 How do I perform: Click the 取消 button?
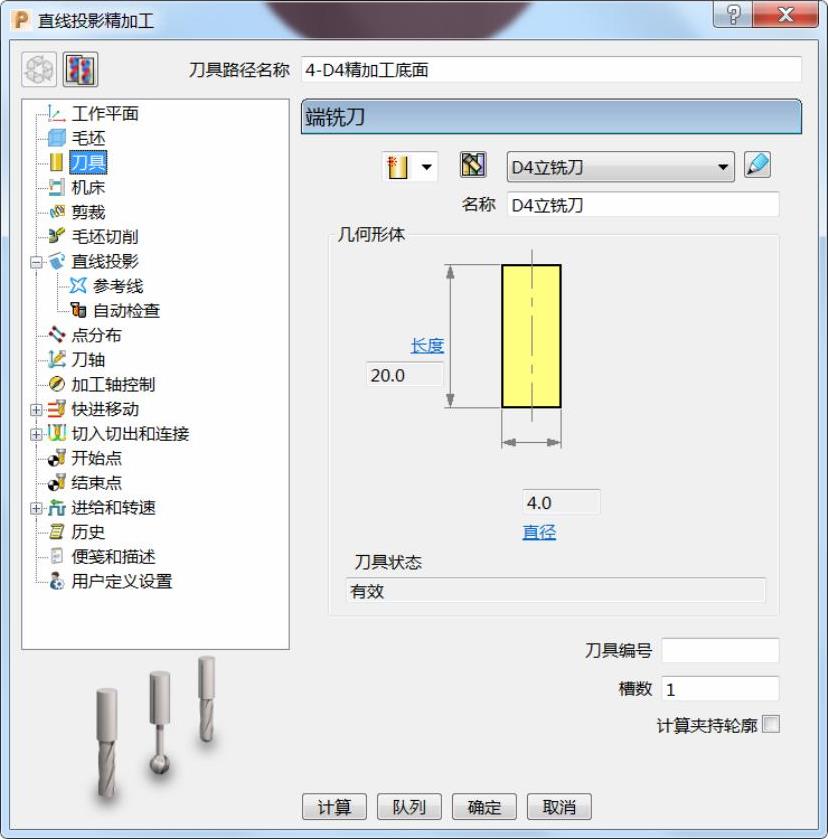(559, 806)
